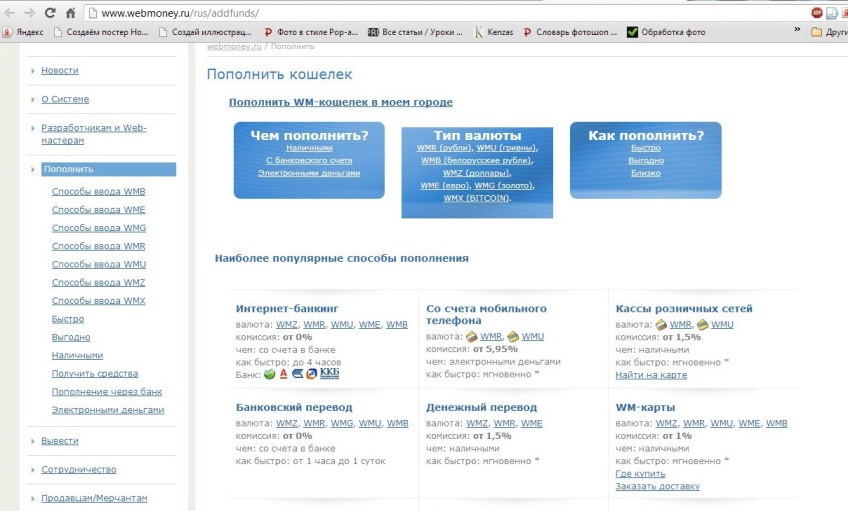Select WMR (рубли) currency type

click(x=445, y=148)
